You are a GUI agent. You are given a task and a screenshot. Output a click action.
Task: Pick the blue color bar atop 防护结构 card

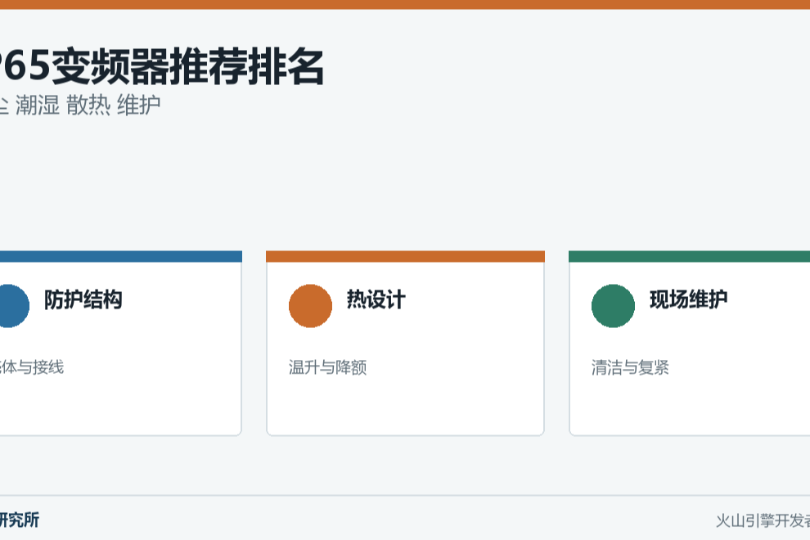[120, 256]
